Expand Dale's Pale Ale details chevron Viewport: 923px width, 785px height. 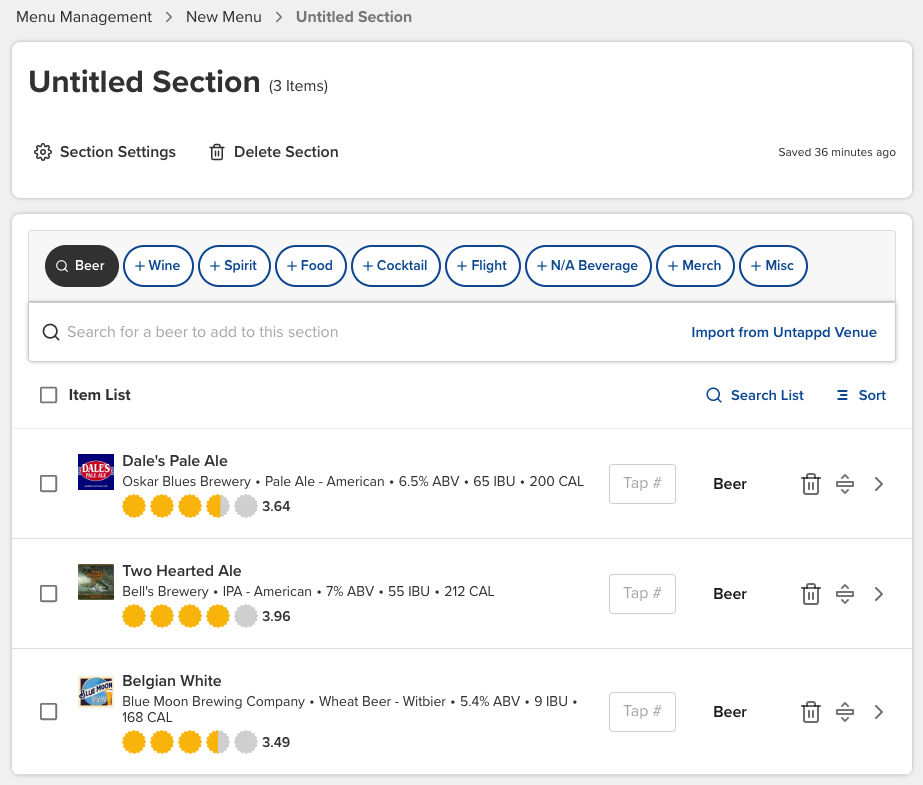pos(879,484)
